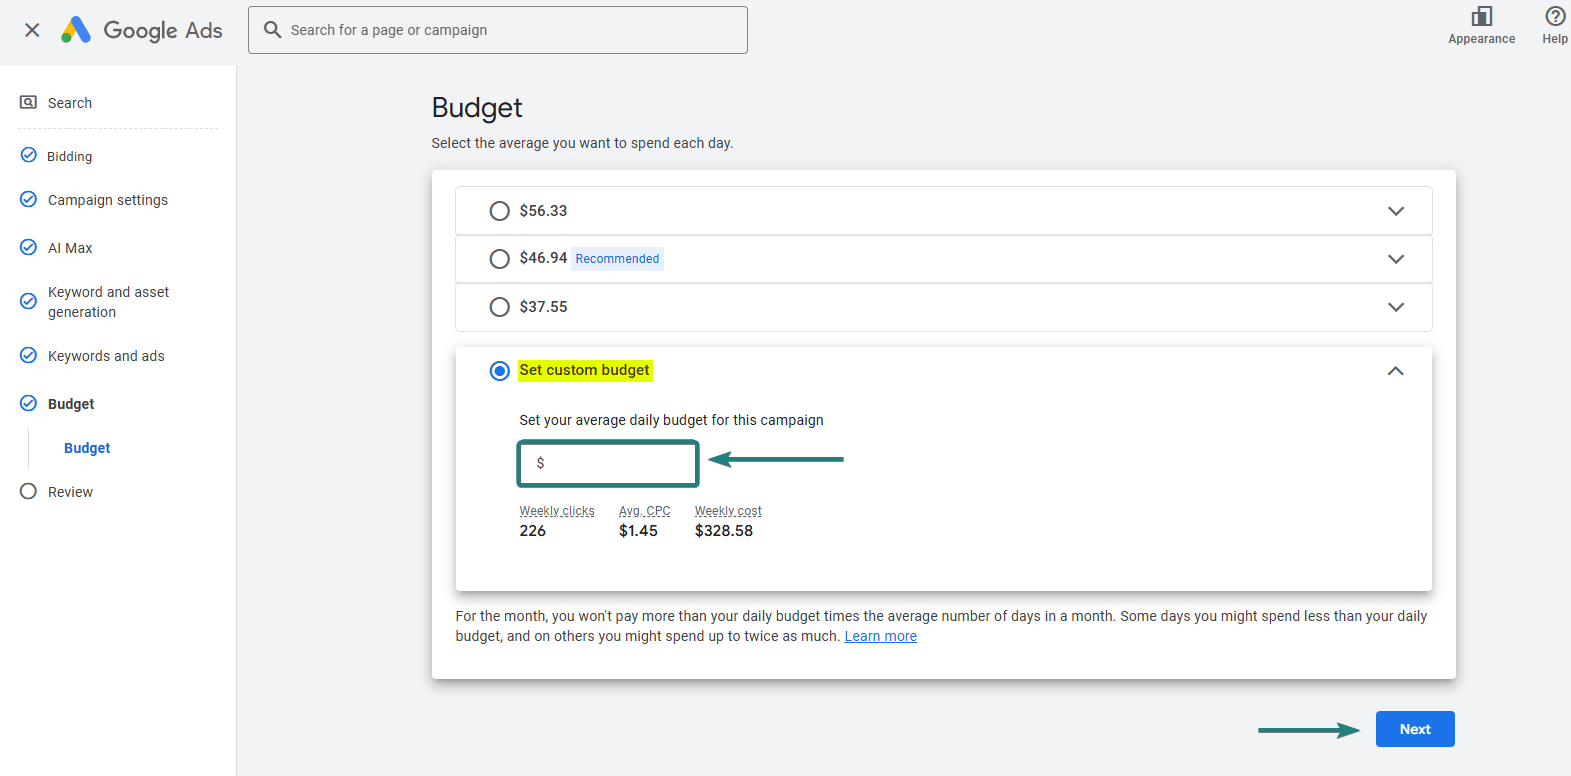Open the Learn more link
This screenshot has width=1571, height=776.
[x=880, y=636]
